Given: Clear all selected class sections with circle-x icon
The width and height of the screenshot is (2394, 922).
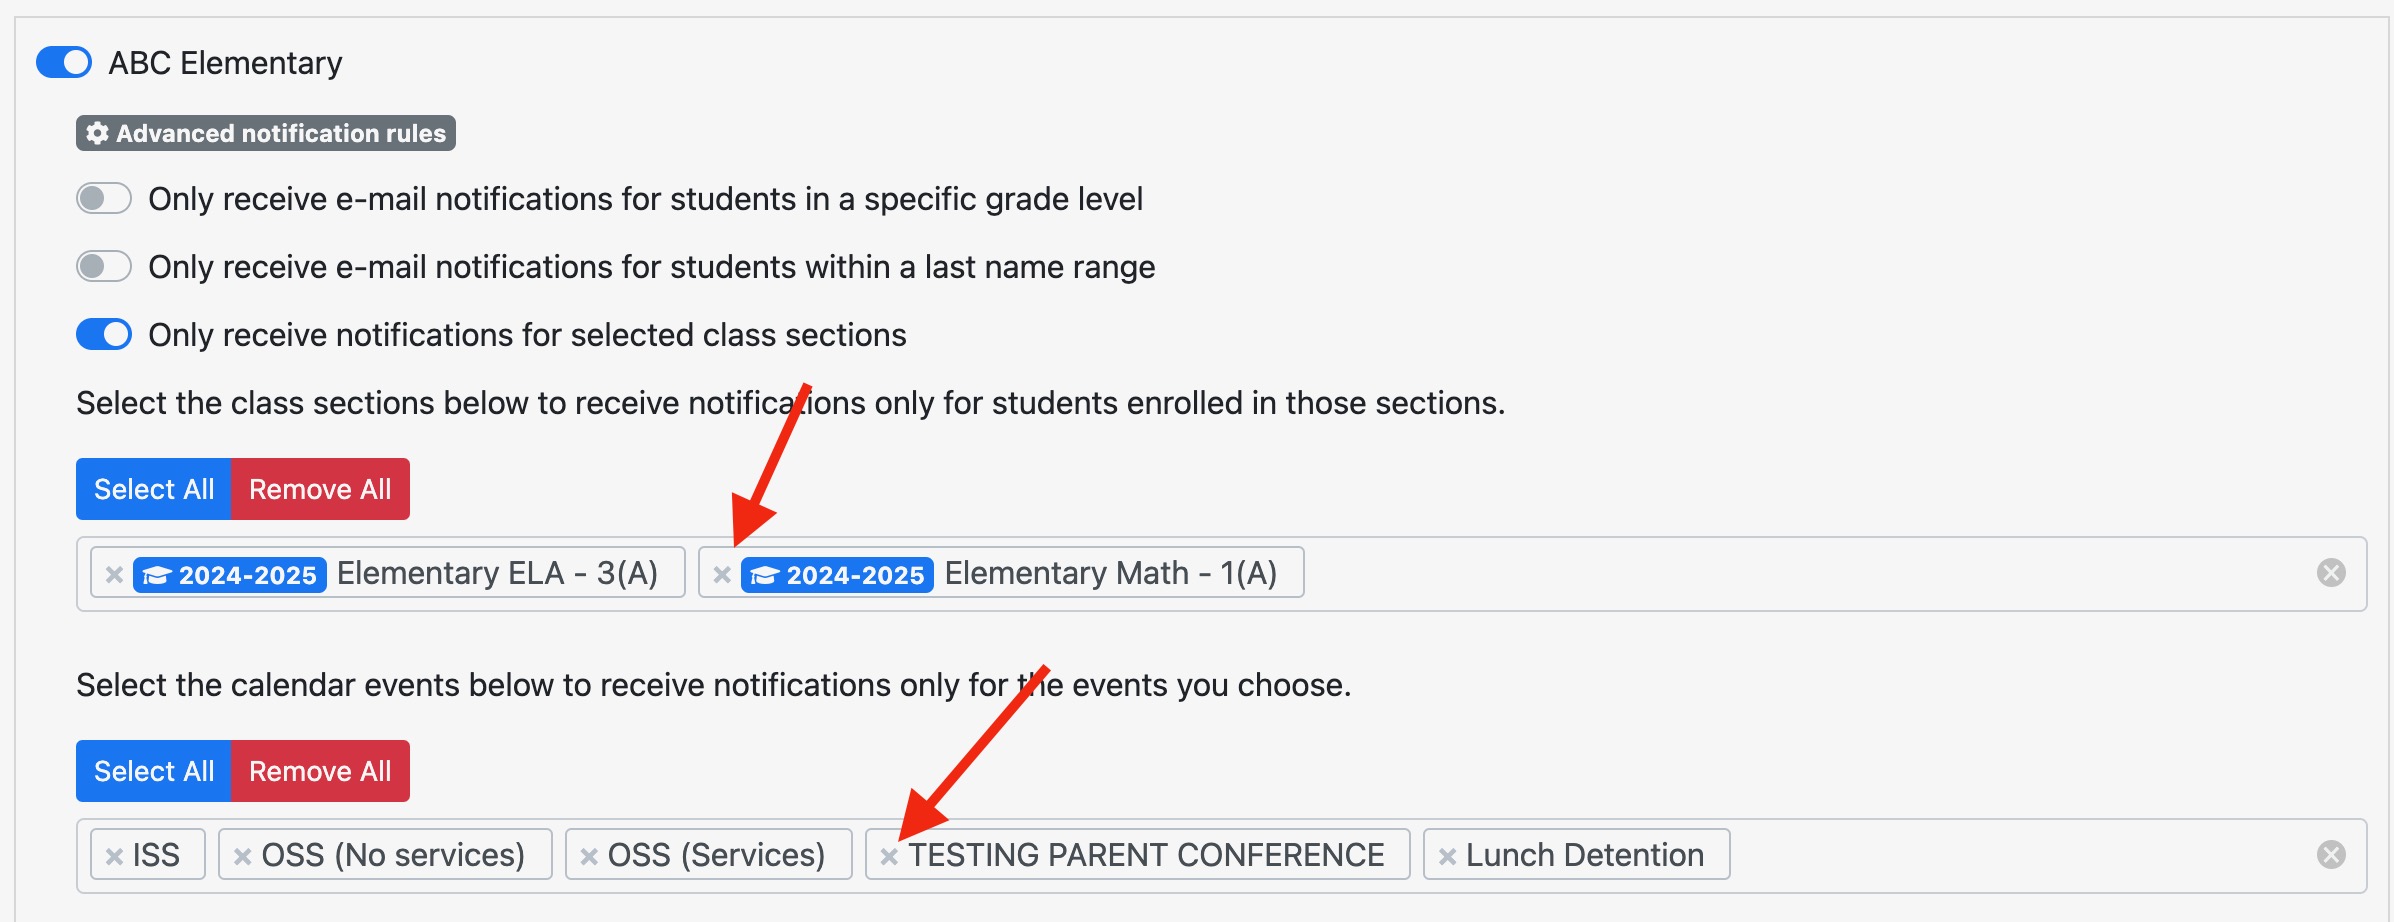Looking at the screenshot, I should click(x=2331, y=573).
